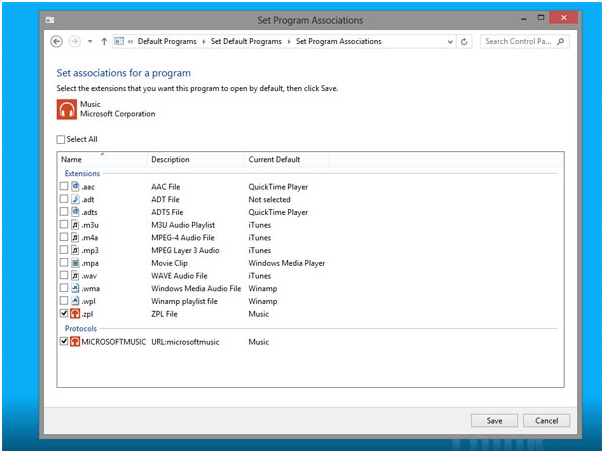Click the .adt file type icon
This screenshot has height=451, width=604.
click(x=75, y=200)
